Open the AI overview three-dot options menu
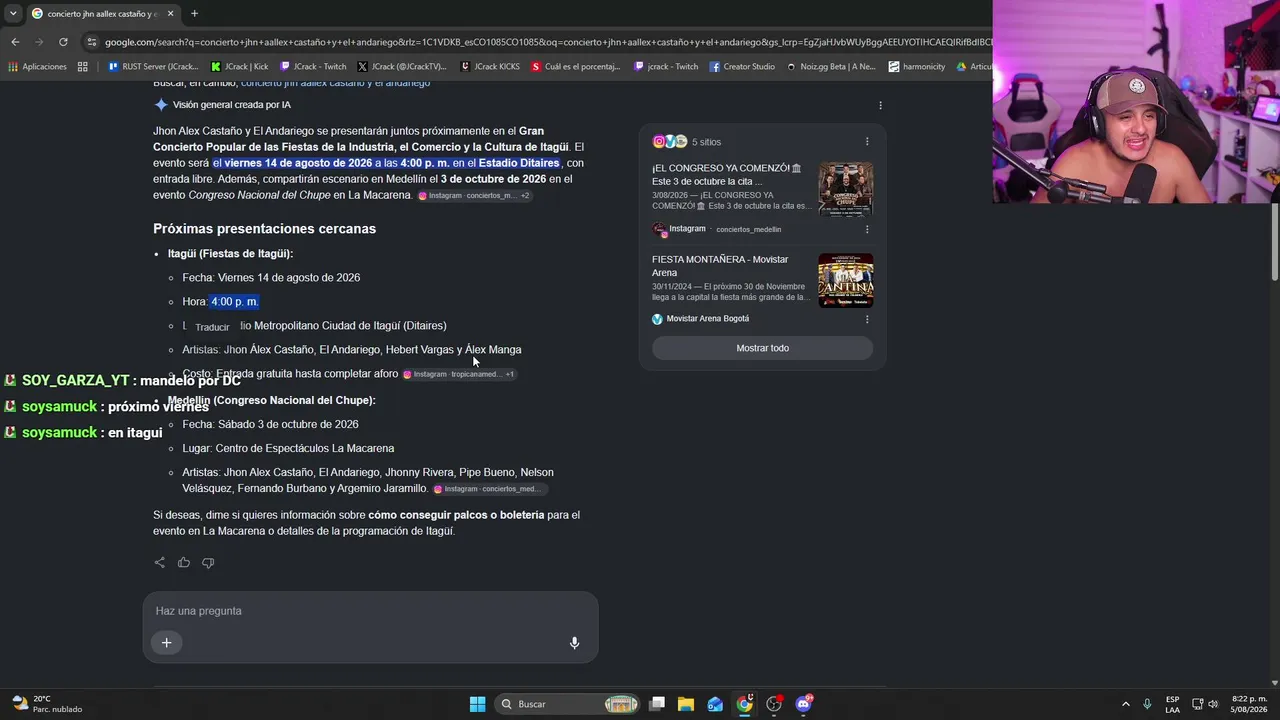 point(880,105)
